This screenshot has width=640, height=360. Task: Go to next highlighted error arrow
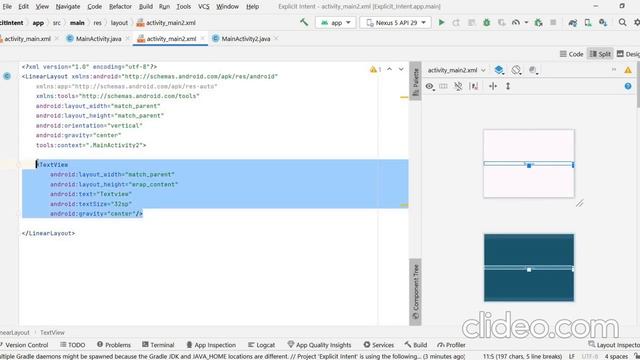[x=401, y=69]
